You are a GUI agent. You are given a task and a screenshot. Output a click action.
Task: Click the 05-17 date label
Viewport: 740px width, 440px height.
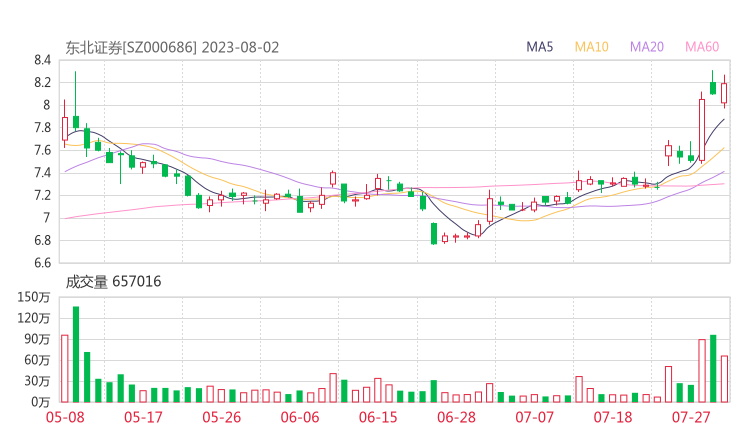143,417
